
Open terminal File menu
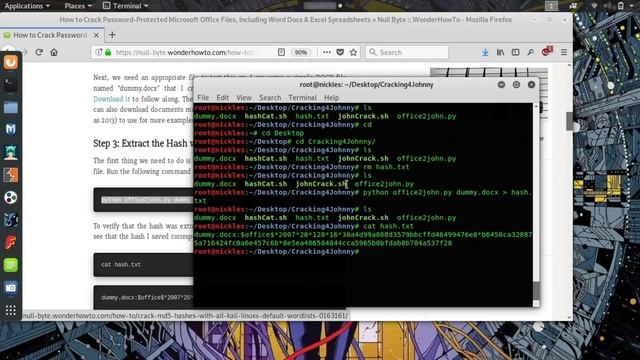click(203, 98)
